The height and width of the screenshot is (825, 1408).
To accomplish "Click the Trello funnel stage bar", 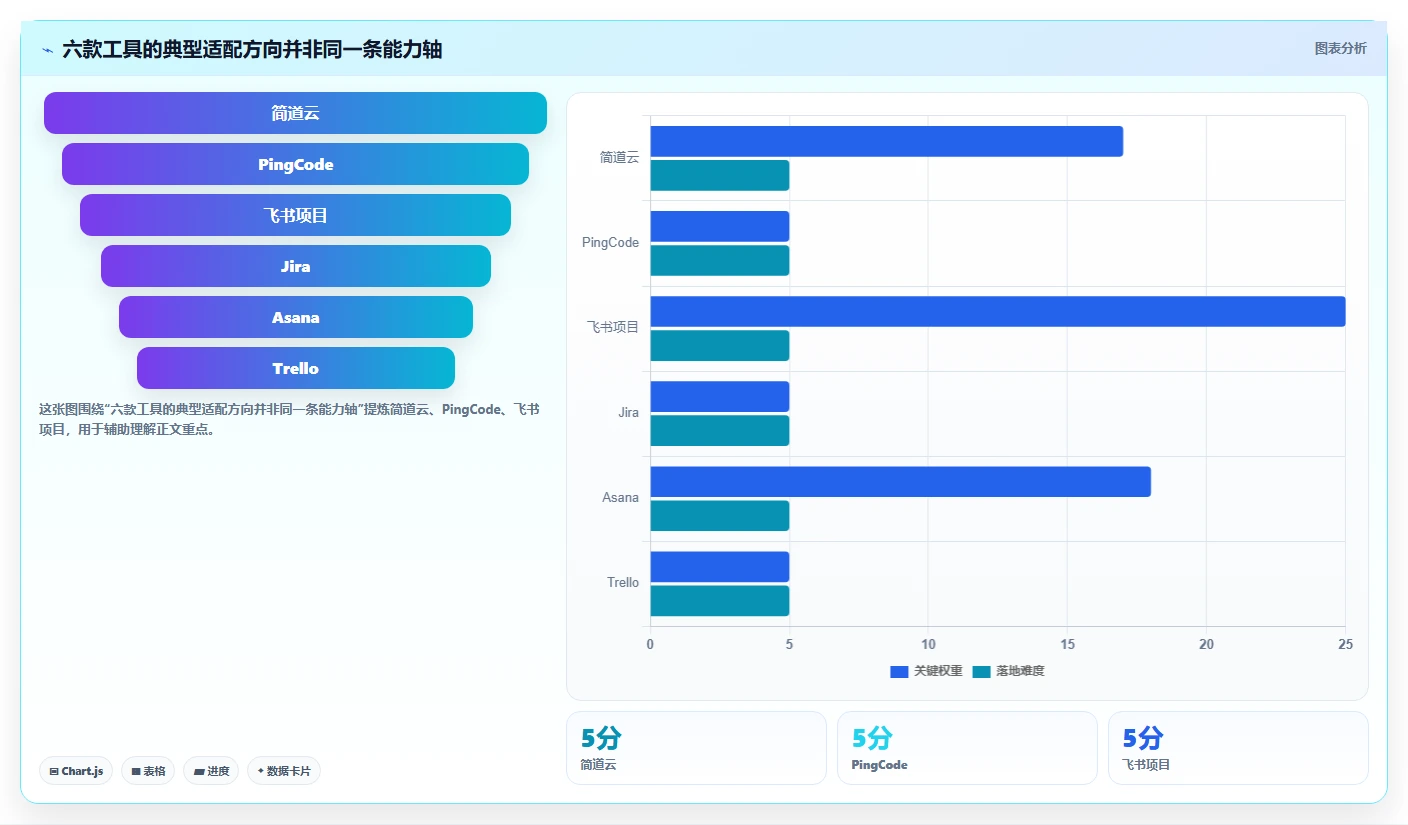I will click(x=296, y=368).
